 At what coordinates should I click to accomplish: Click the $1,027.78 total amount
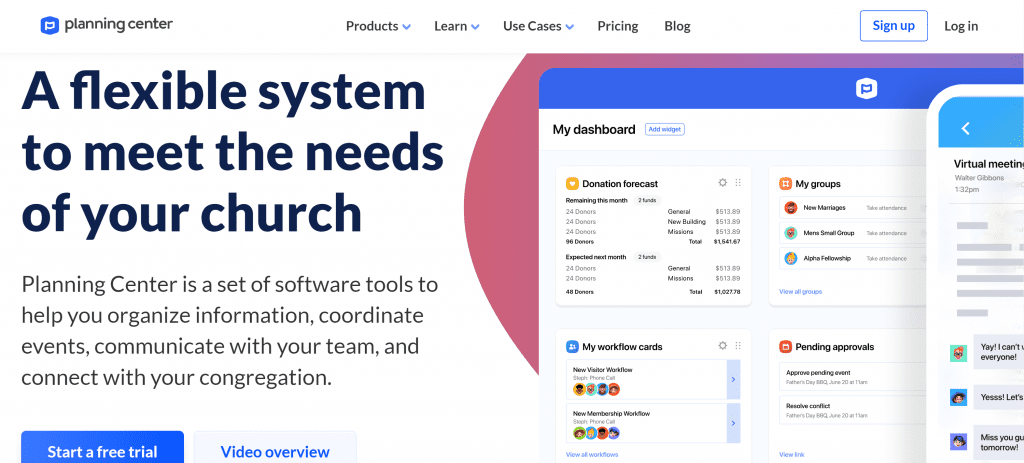coord(727,292)
